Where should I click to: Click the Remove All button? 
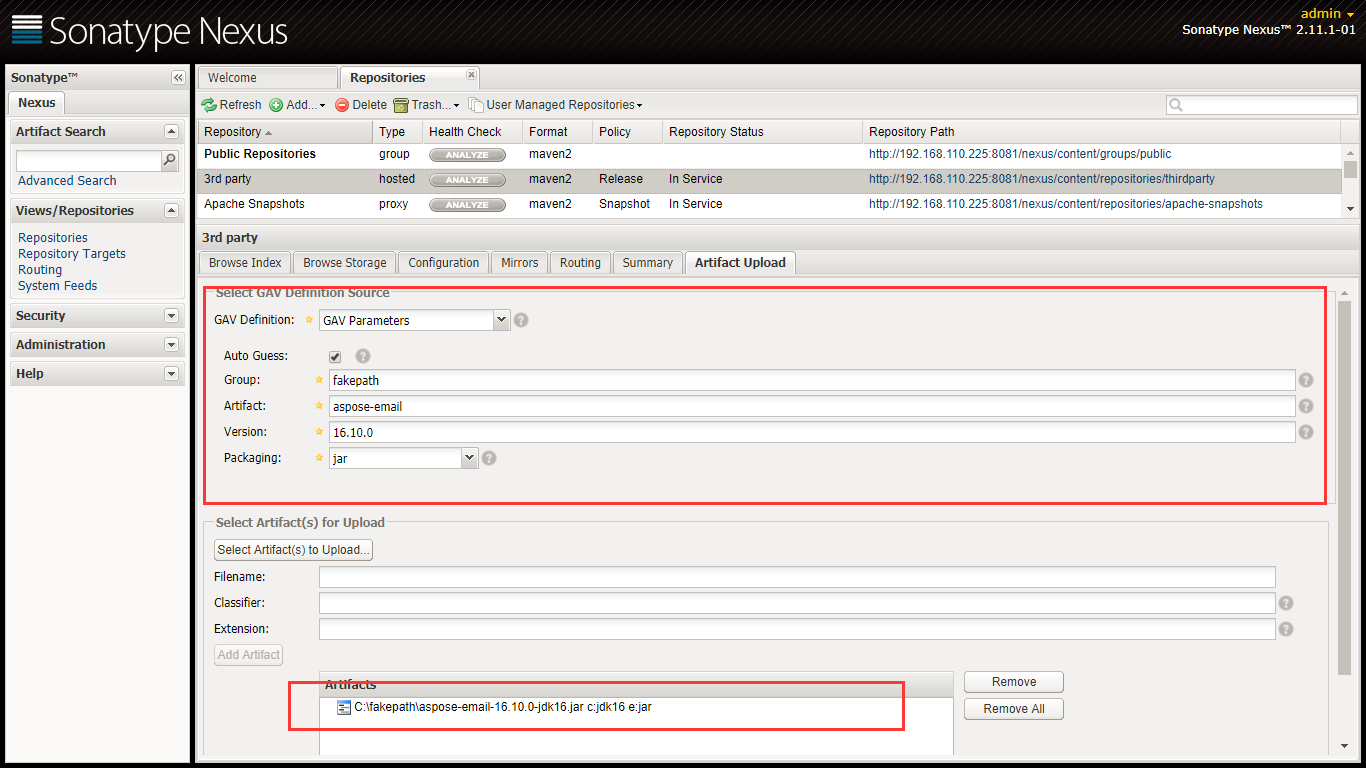[x=1014, y=709]
